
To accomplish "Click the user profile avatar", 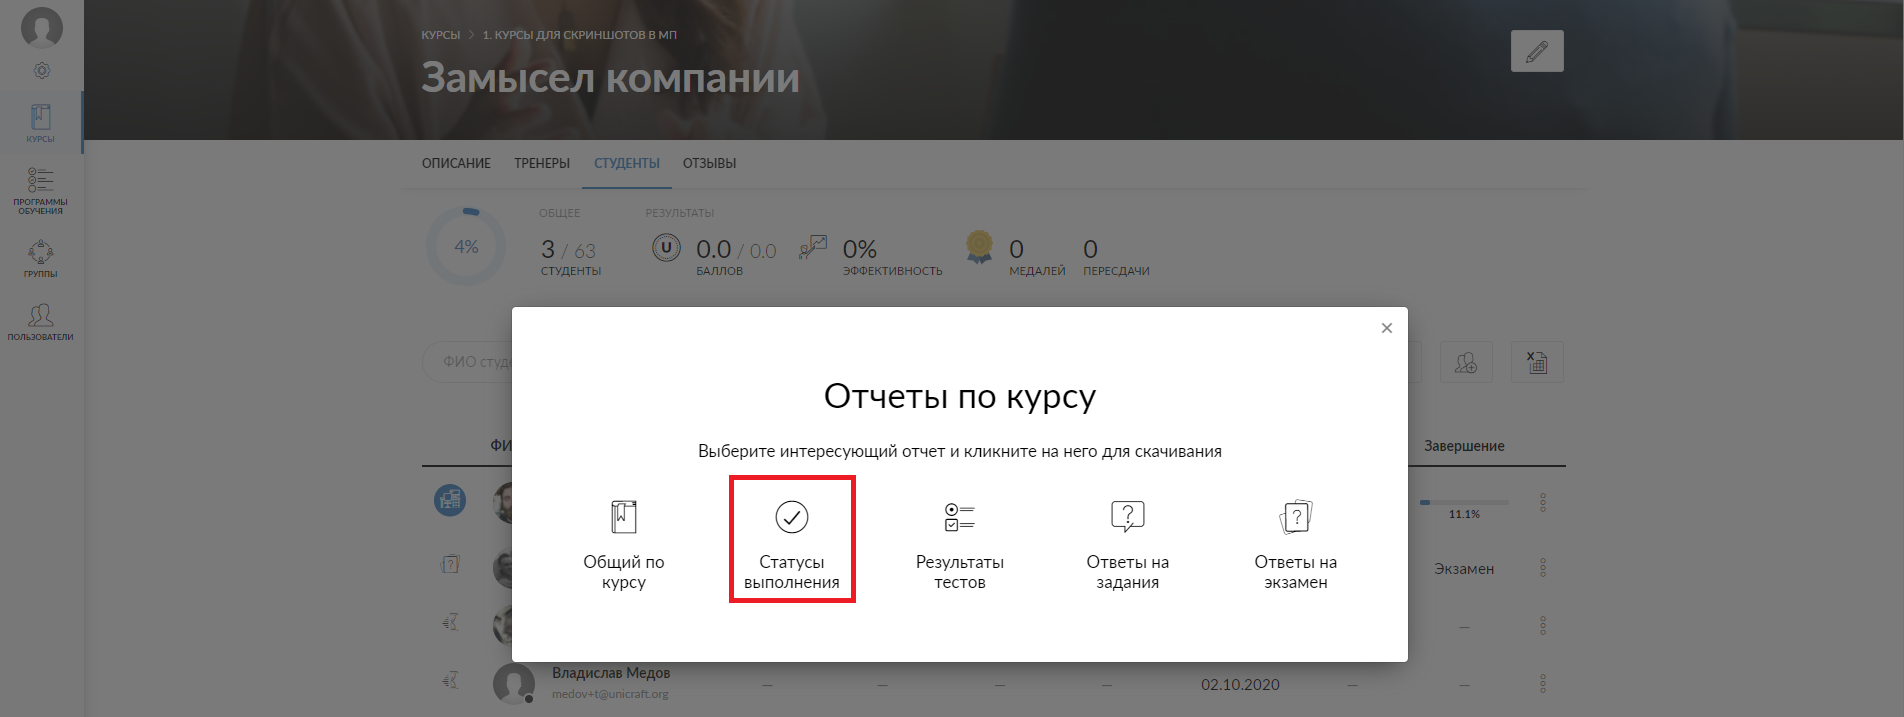I will [42, 27].
